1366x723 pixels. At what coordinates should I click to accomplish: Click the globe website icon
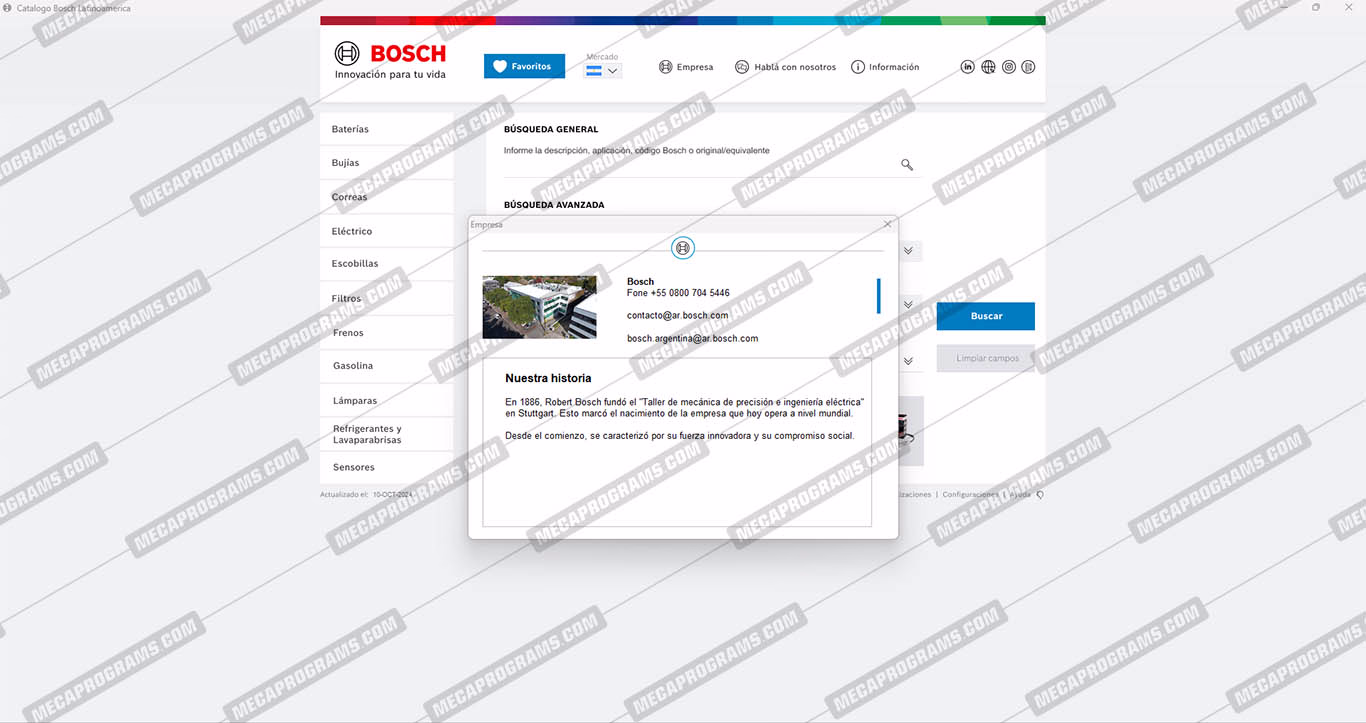(988, 67)
